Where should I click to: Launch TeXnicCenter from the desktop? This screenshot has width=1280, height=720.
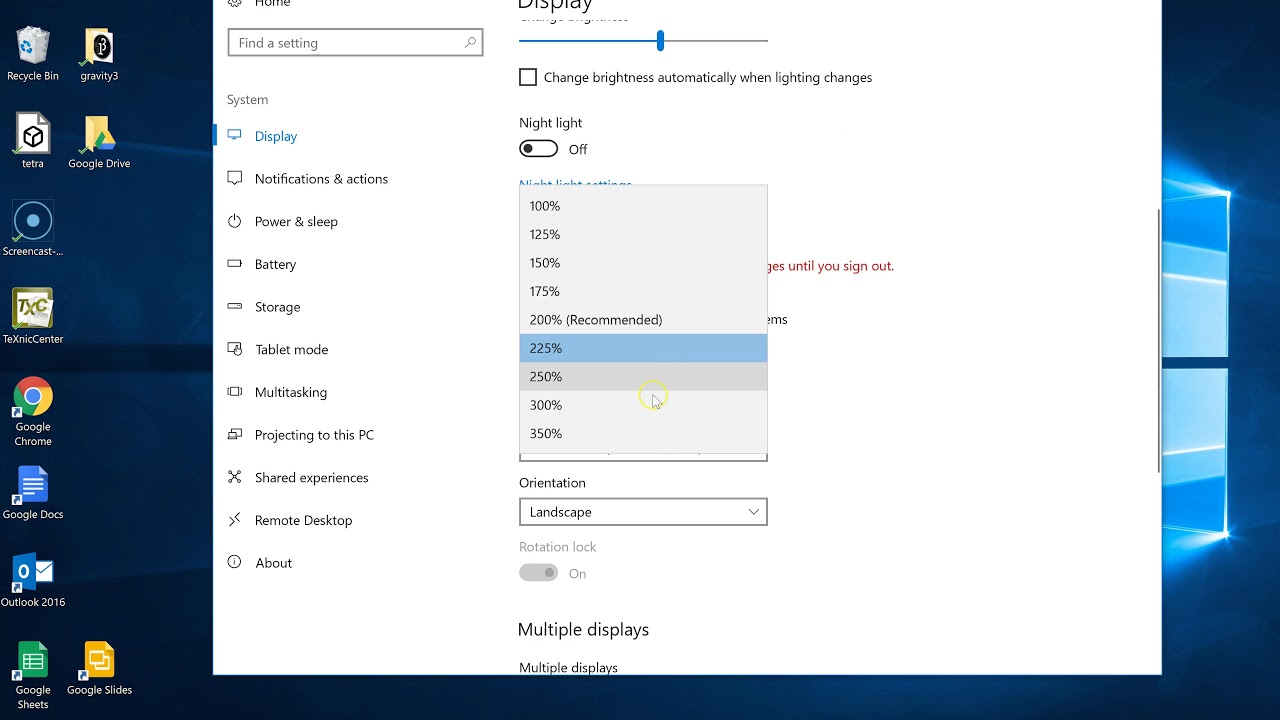(33, 317)
